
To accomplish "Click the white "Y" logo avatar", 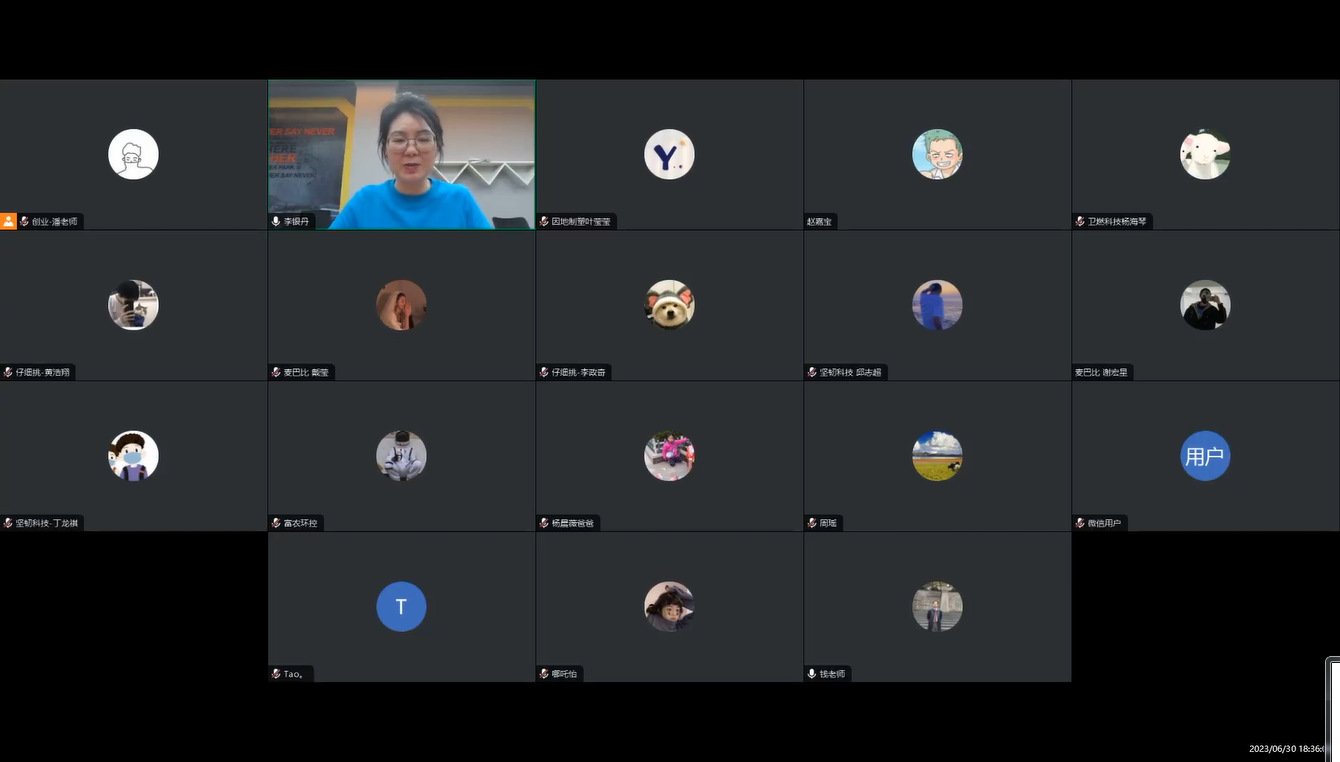I will pos(669,155).
